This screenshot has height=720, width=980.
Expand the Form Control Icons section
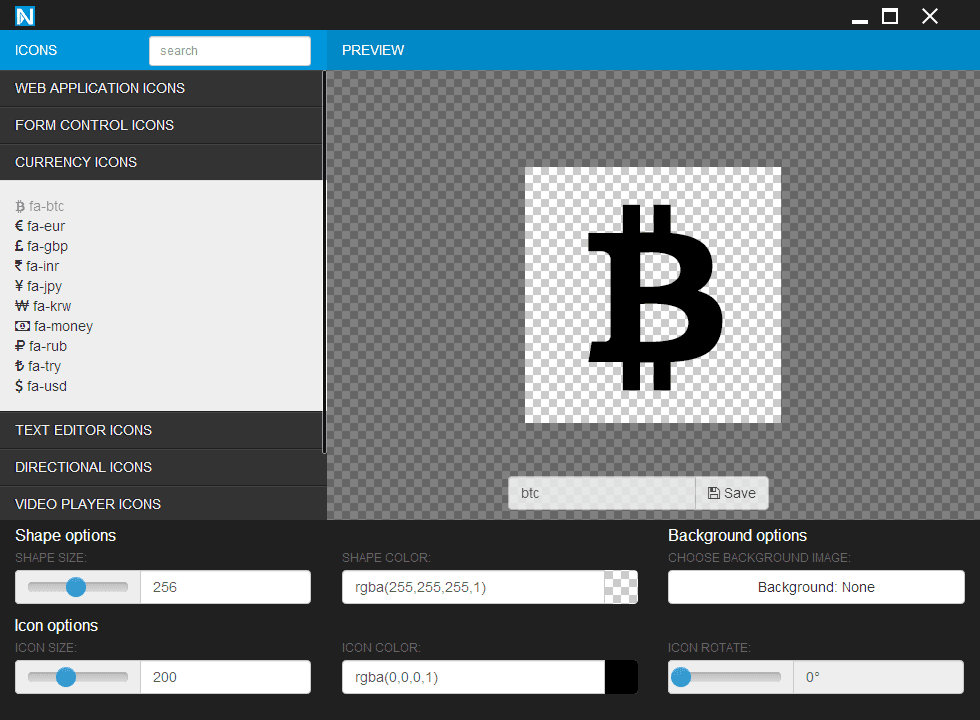[x=161, y=125]
